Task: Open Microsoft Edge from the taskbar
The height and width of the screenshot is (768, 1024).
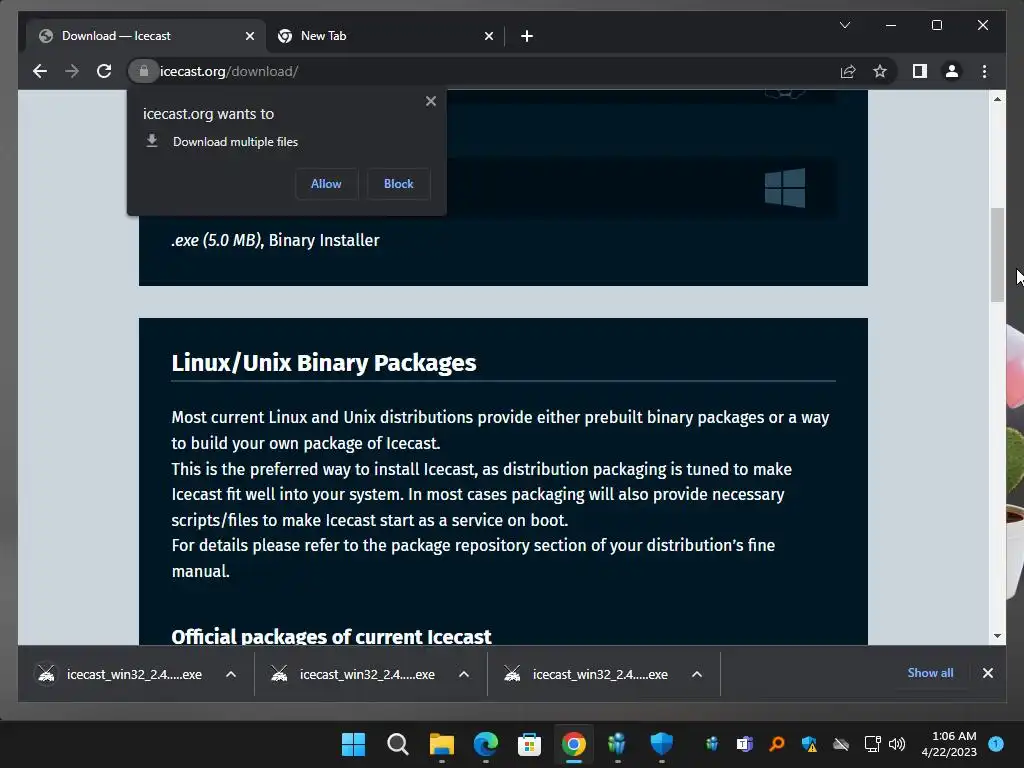Action: [x=485, y=744]
